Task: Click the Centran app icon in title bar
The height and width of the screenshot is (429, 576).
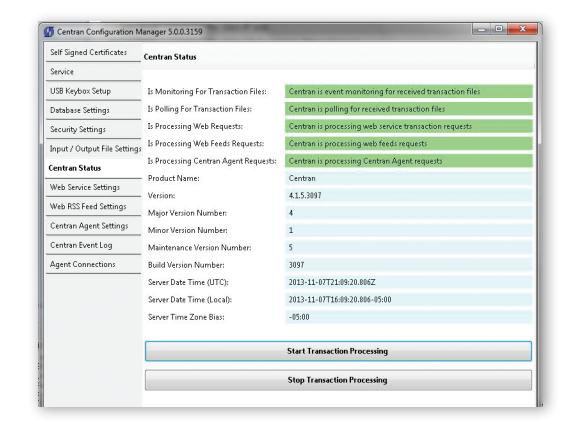Action: [49, 32]
